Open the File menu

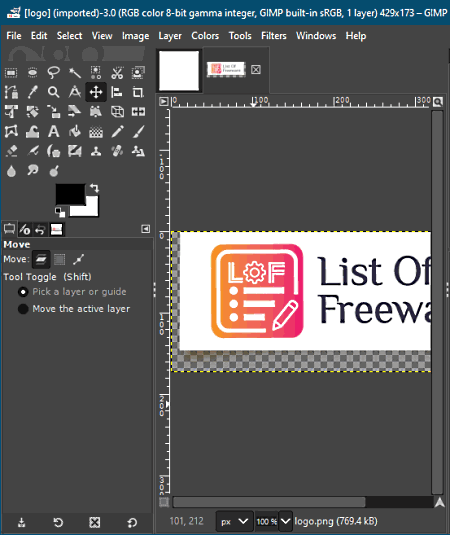pos(14,36)
